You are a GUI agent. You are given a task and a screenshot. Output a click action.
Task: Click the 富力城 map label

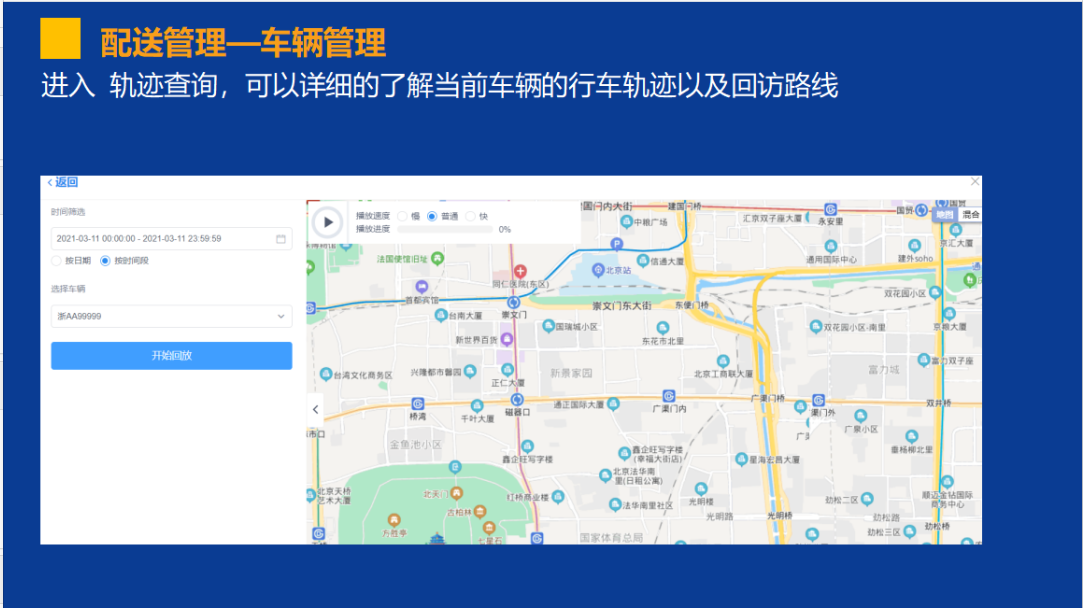click(x=884, y=370)
